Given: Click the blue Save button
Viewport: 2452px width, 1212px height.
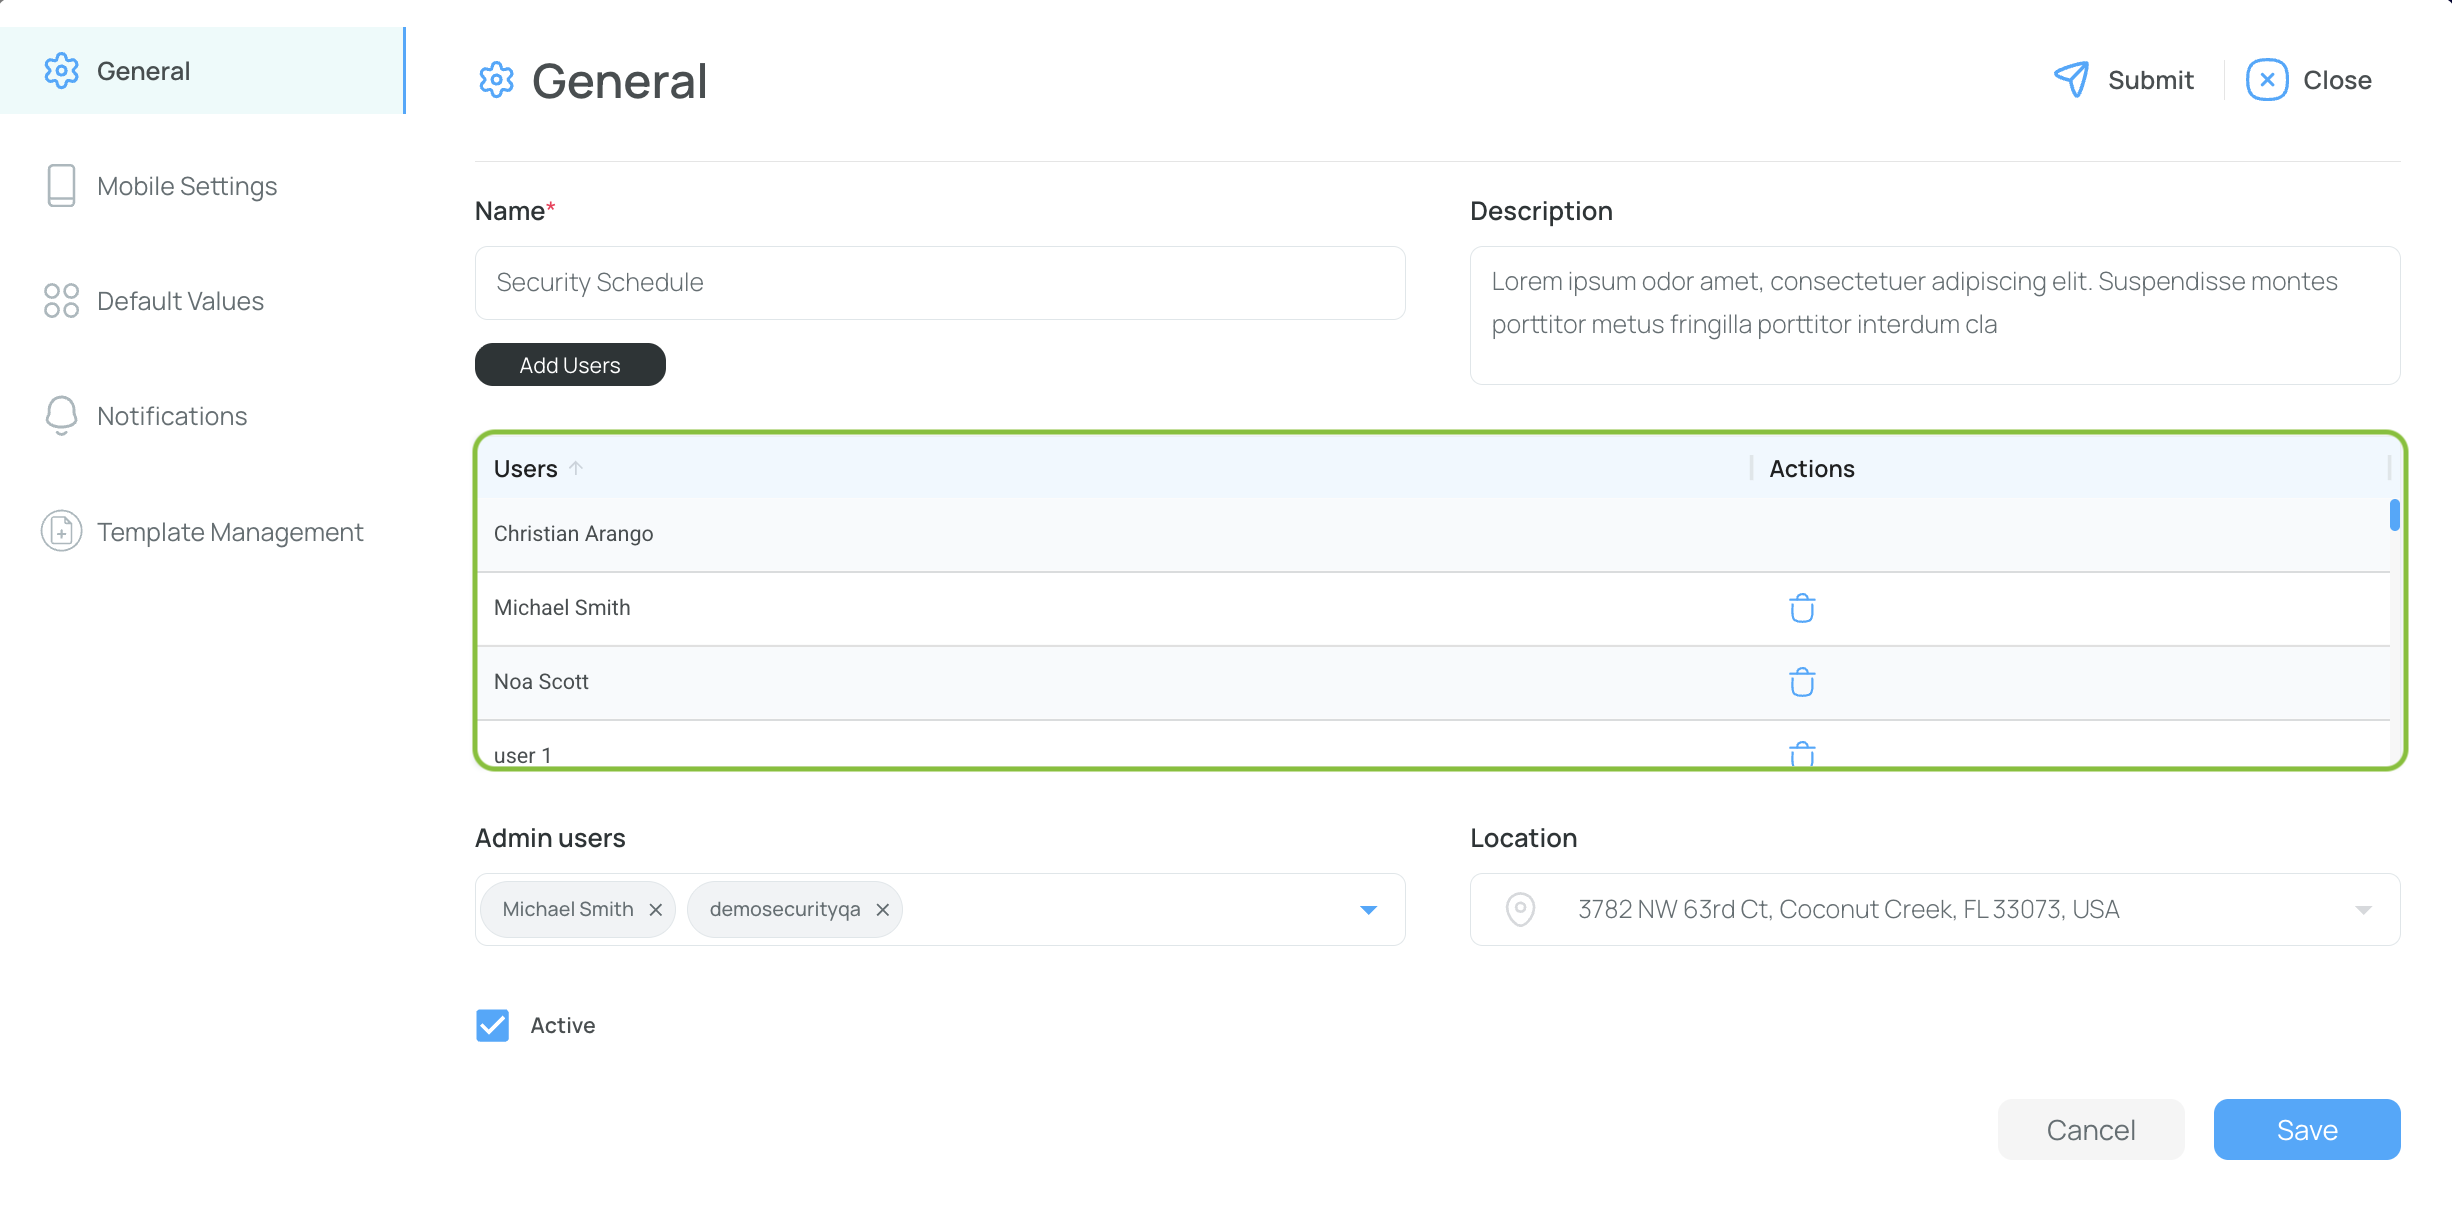Looking at the screenshot, I should 2306,1130.
